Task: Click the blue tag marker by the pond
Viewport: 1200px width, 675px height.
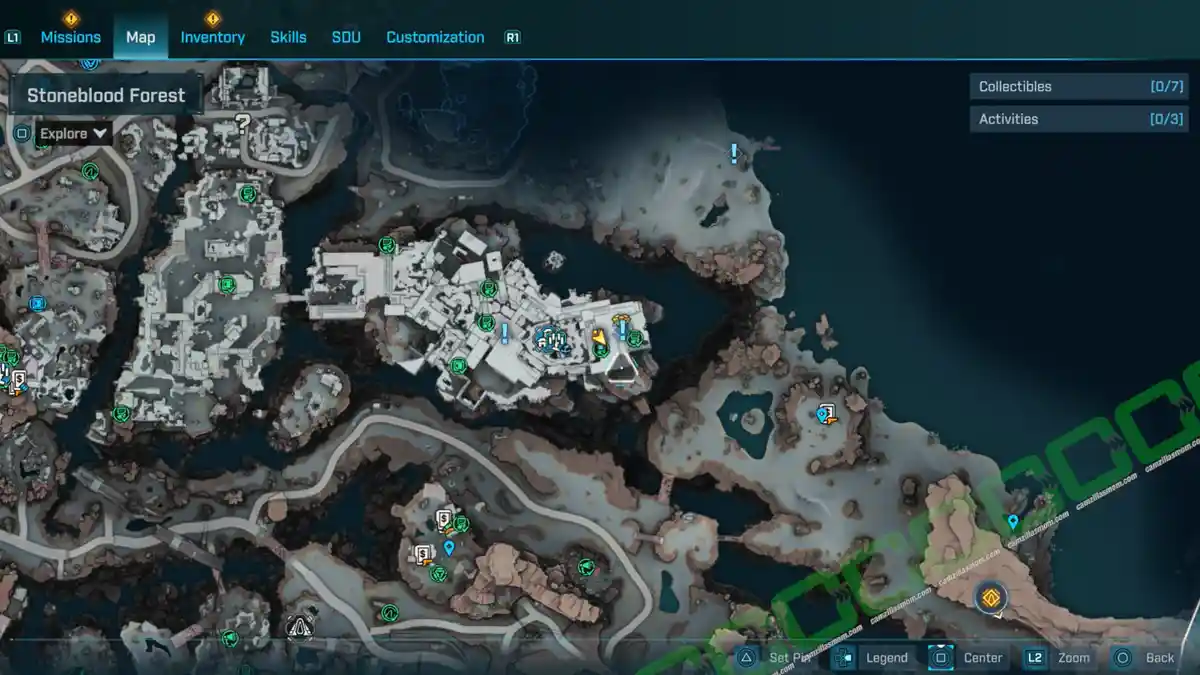Action: 825,413
